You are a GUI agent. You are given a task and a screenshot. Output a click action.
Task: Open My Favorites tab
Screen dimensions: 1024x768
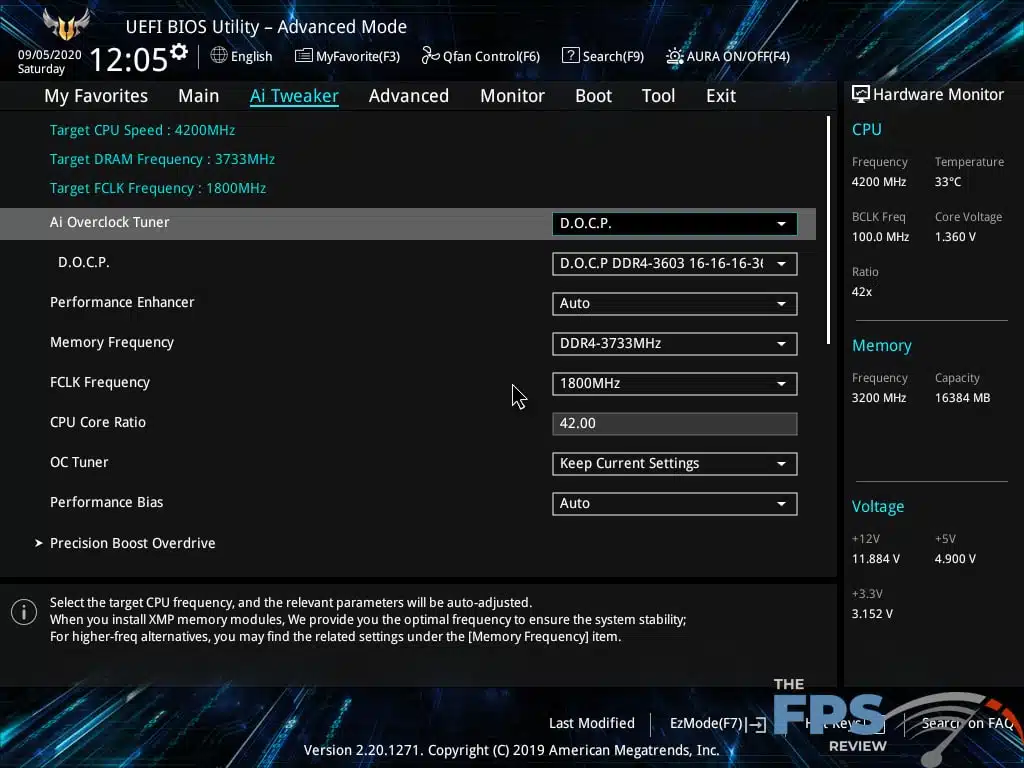pos(96,96)
